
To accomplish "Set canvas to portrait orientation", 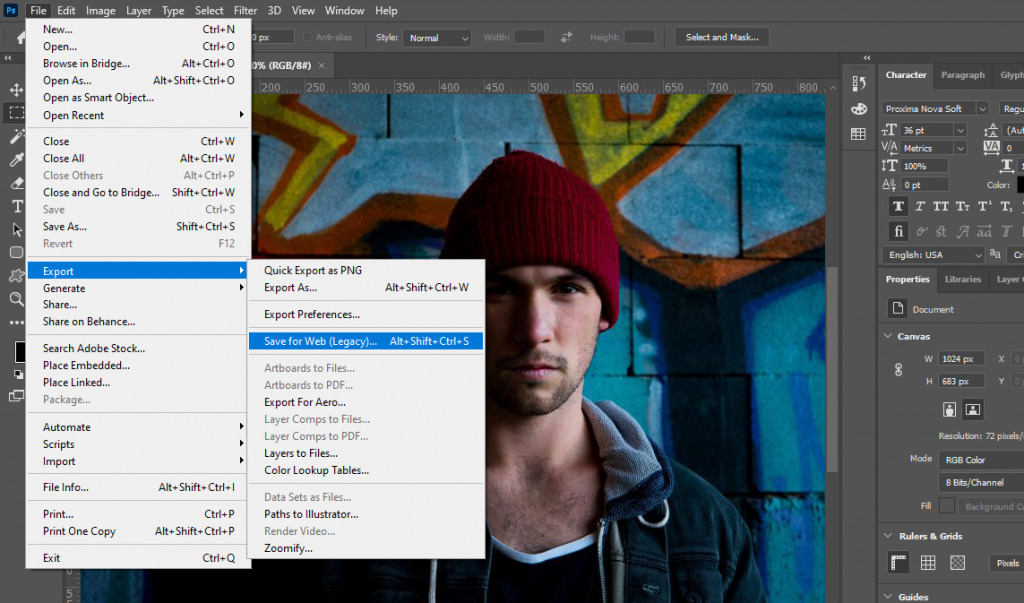I will (950, 410).
